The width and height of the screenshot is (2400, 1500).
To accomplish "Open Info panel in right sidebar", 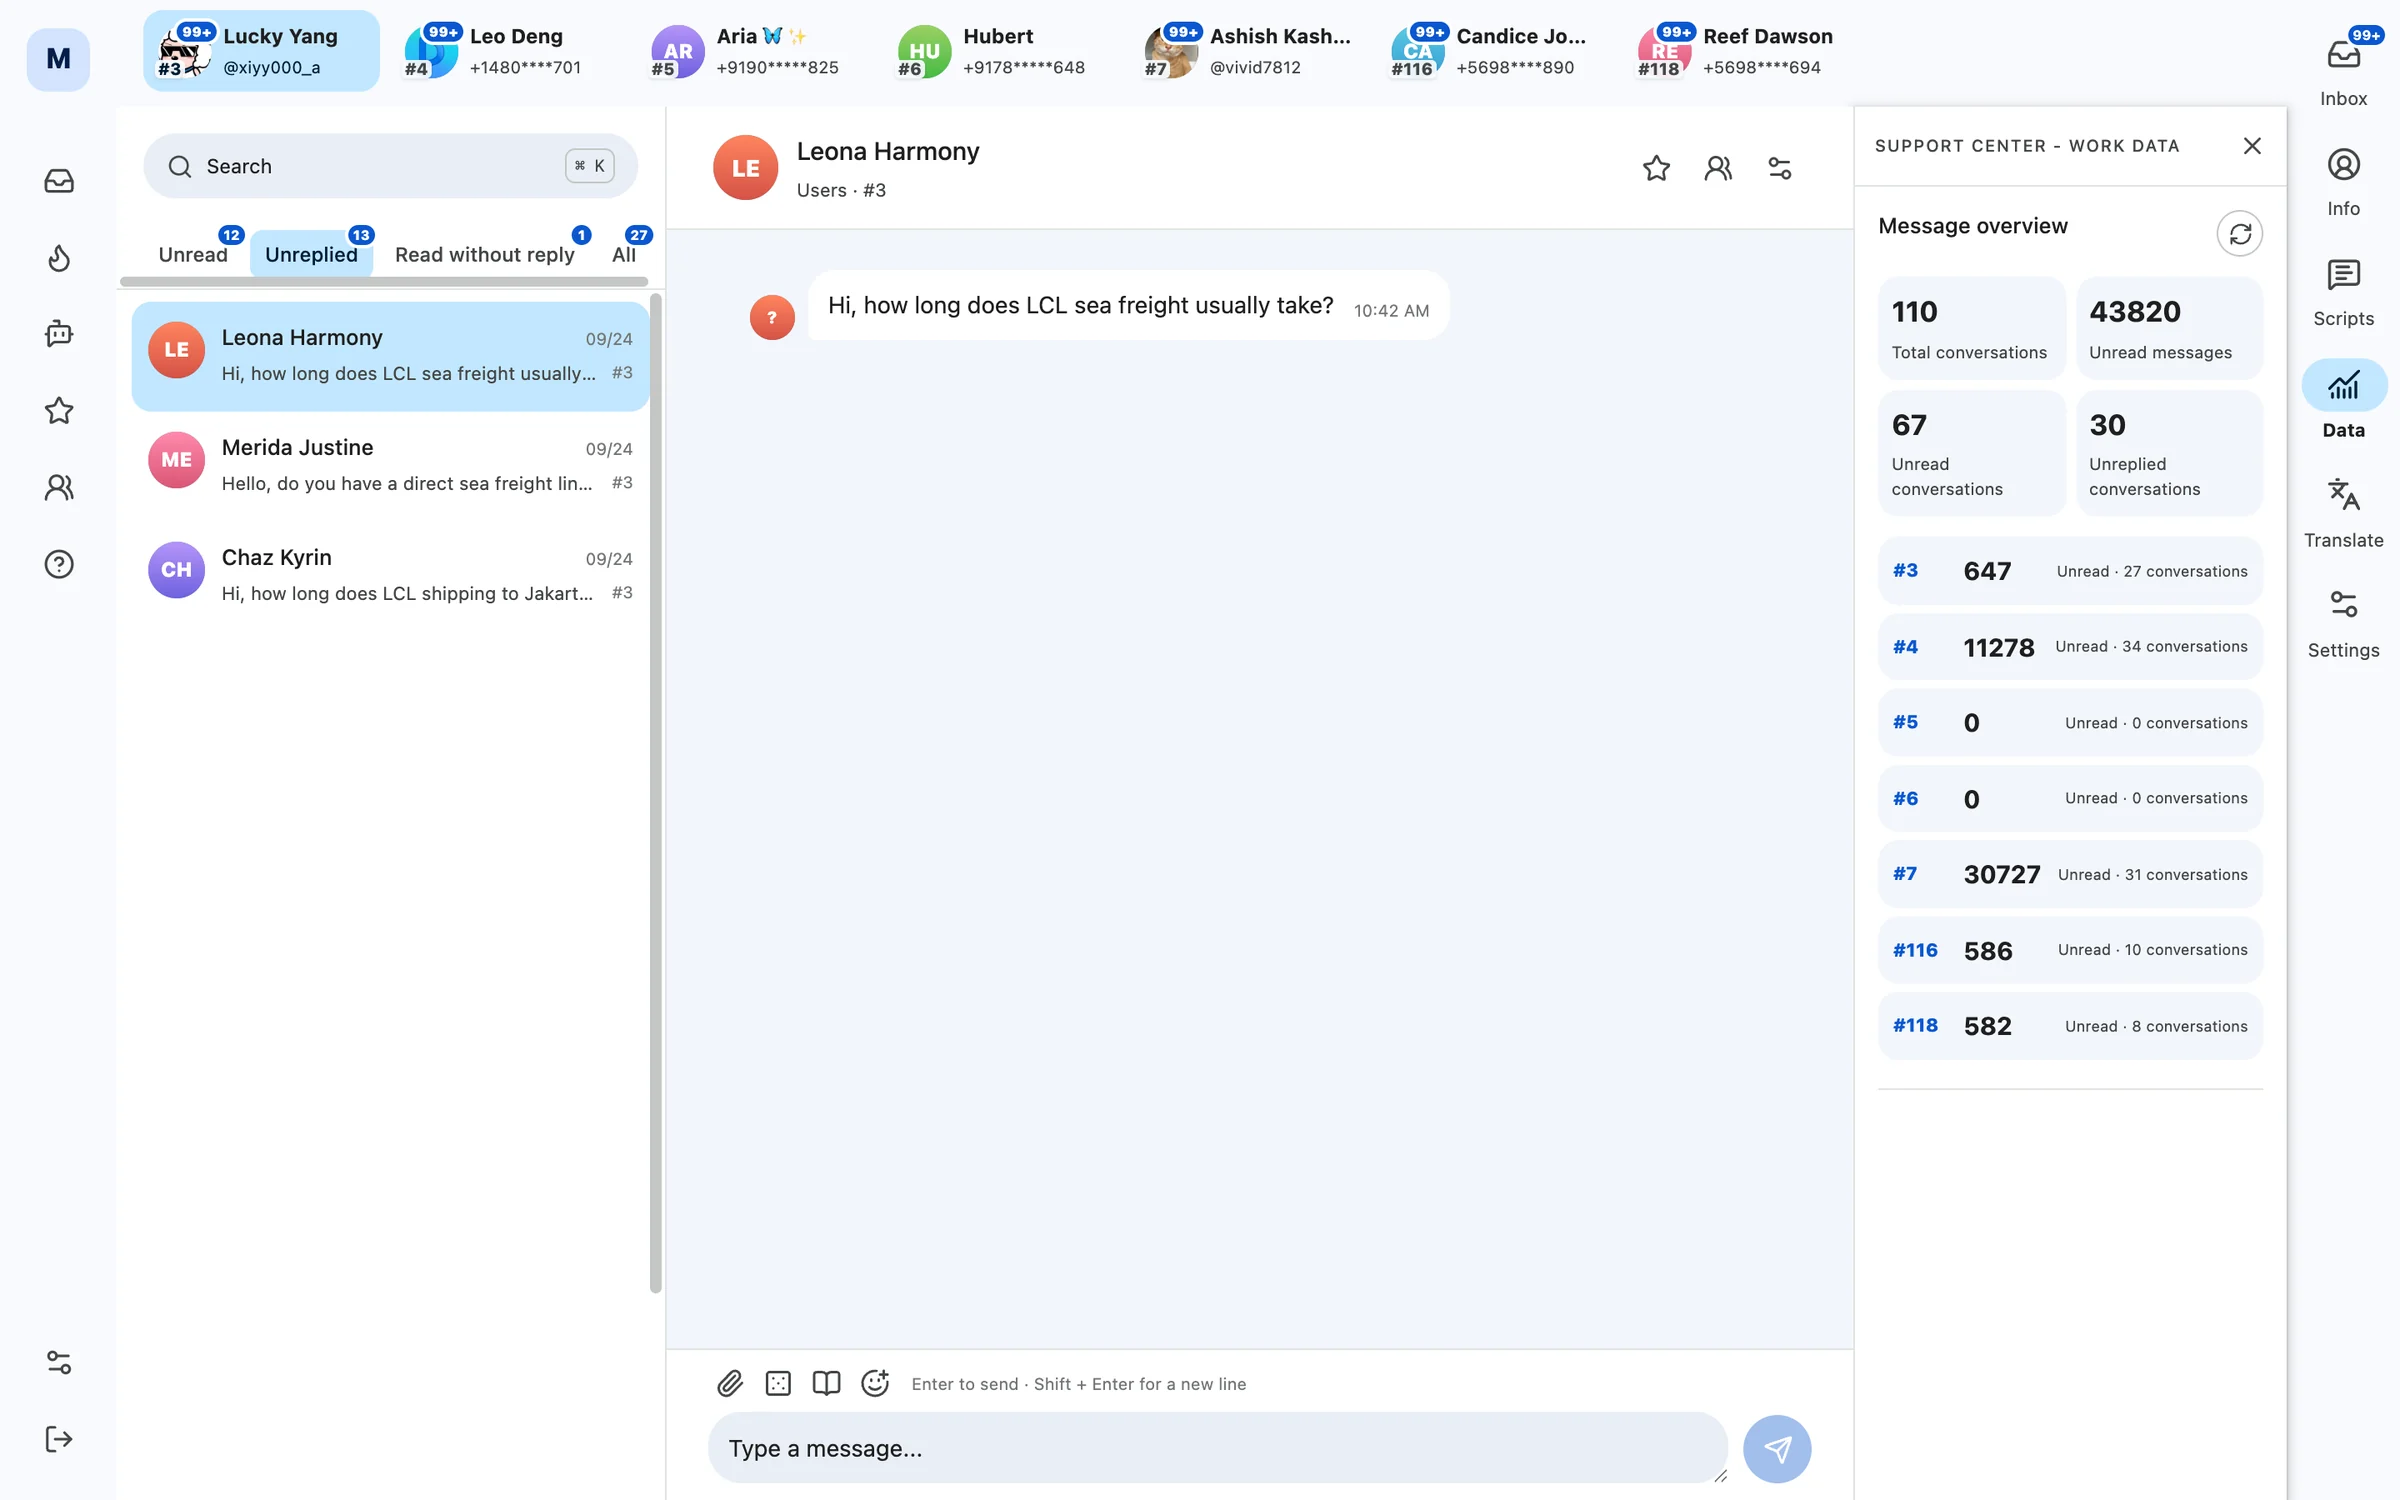I will [2344, 182].
